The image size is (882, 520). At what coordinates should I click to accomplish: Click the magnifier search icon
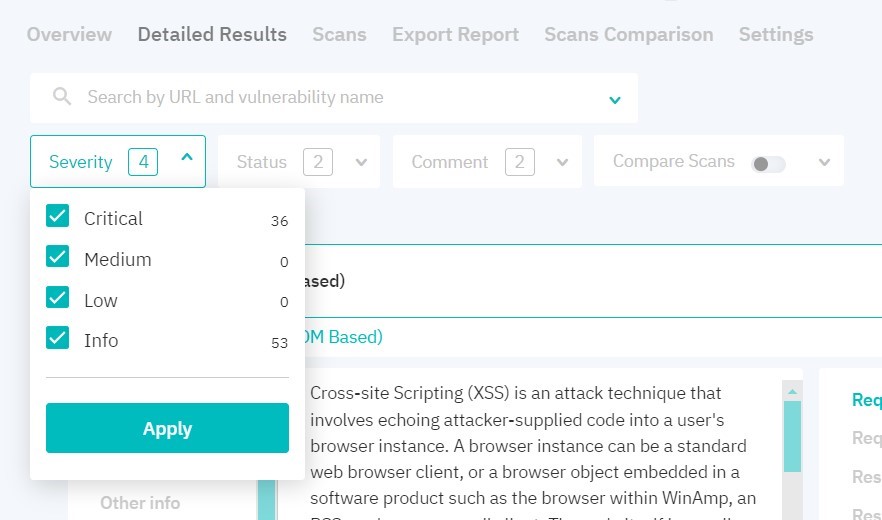pyautogui.click(x=62, y=96)
